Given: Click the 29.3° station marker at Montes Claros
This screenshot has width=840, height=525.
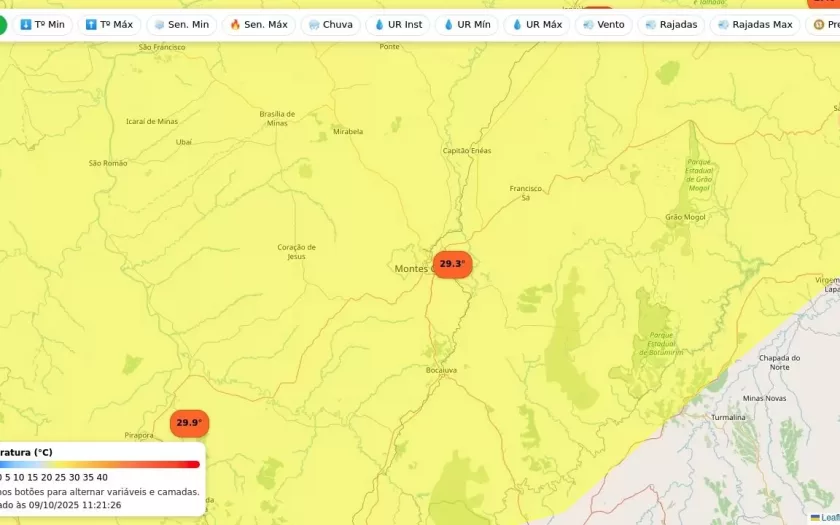Looking at the screenshot, I should tap(452, 264).
